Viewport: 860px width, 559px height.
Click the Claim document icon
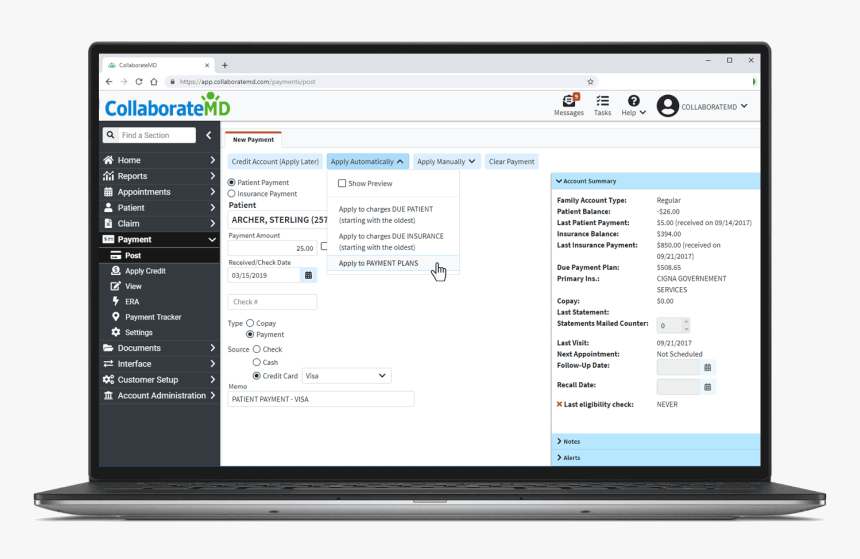[108, 223]
